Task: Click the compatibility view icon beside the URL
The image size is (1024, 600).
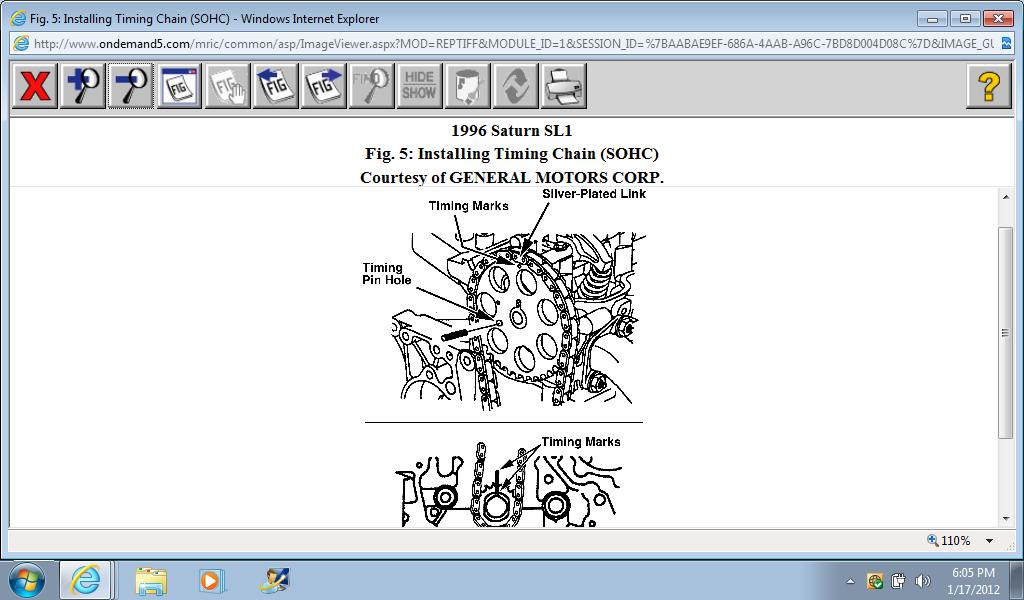Action: (1006, 44)
